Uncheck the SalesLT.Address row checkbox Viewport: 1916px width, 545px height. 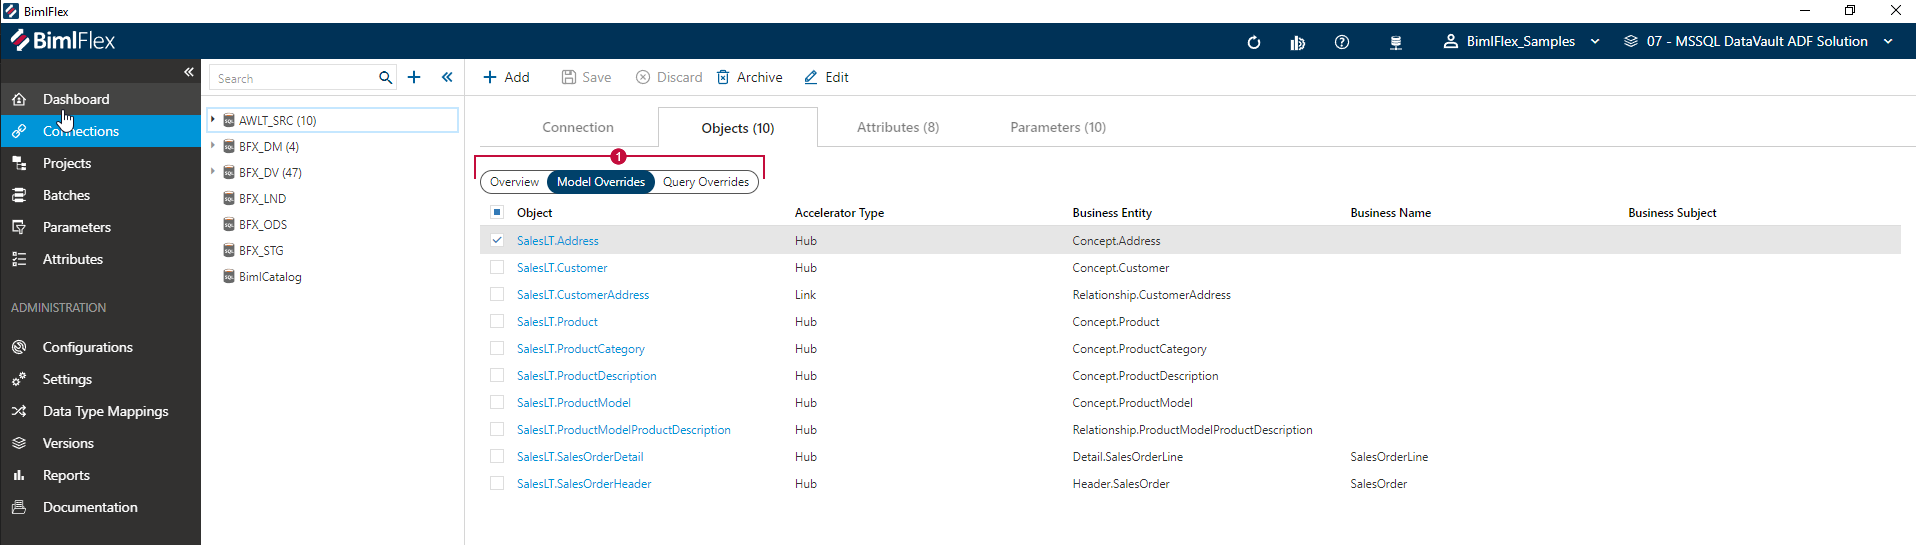coord(497,240)
